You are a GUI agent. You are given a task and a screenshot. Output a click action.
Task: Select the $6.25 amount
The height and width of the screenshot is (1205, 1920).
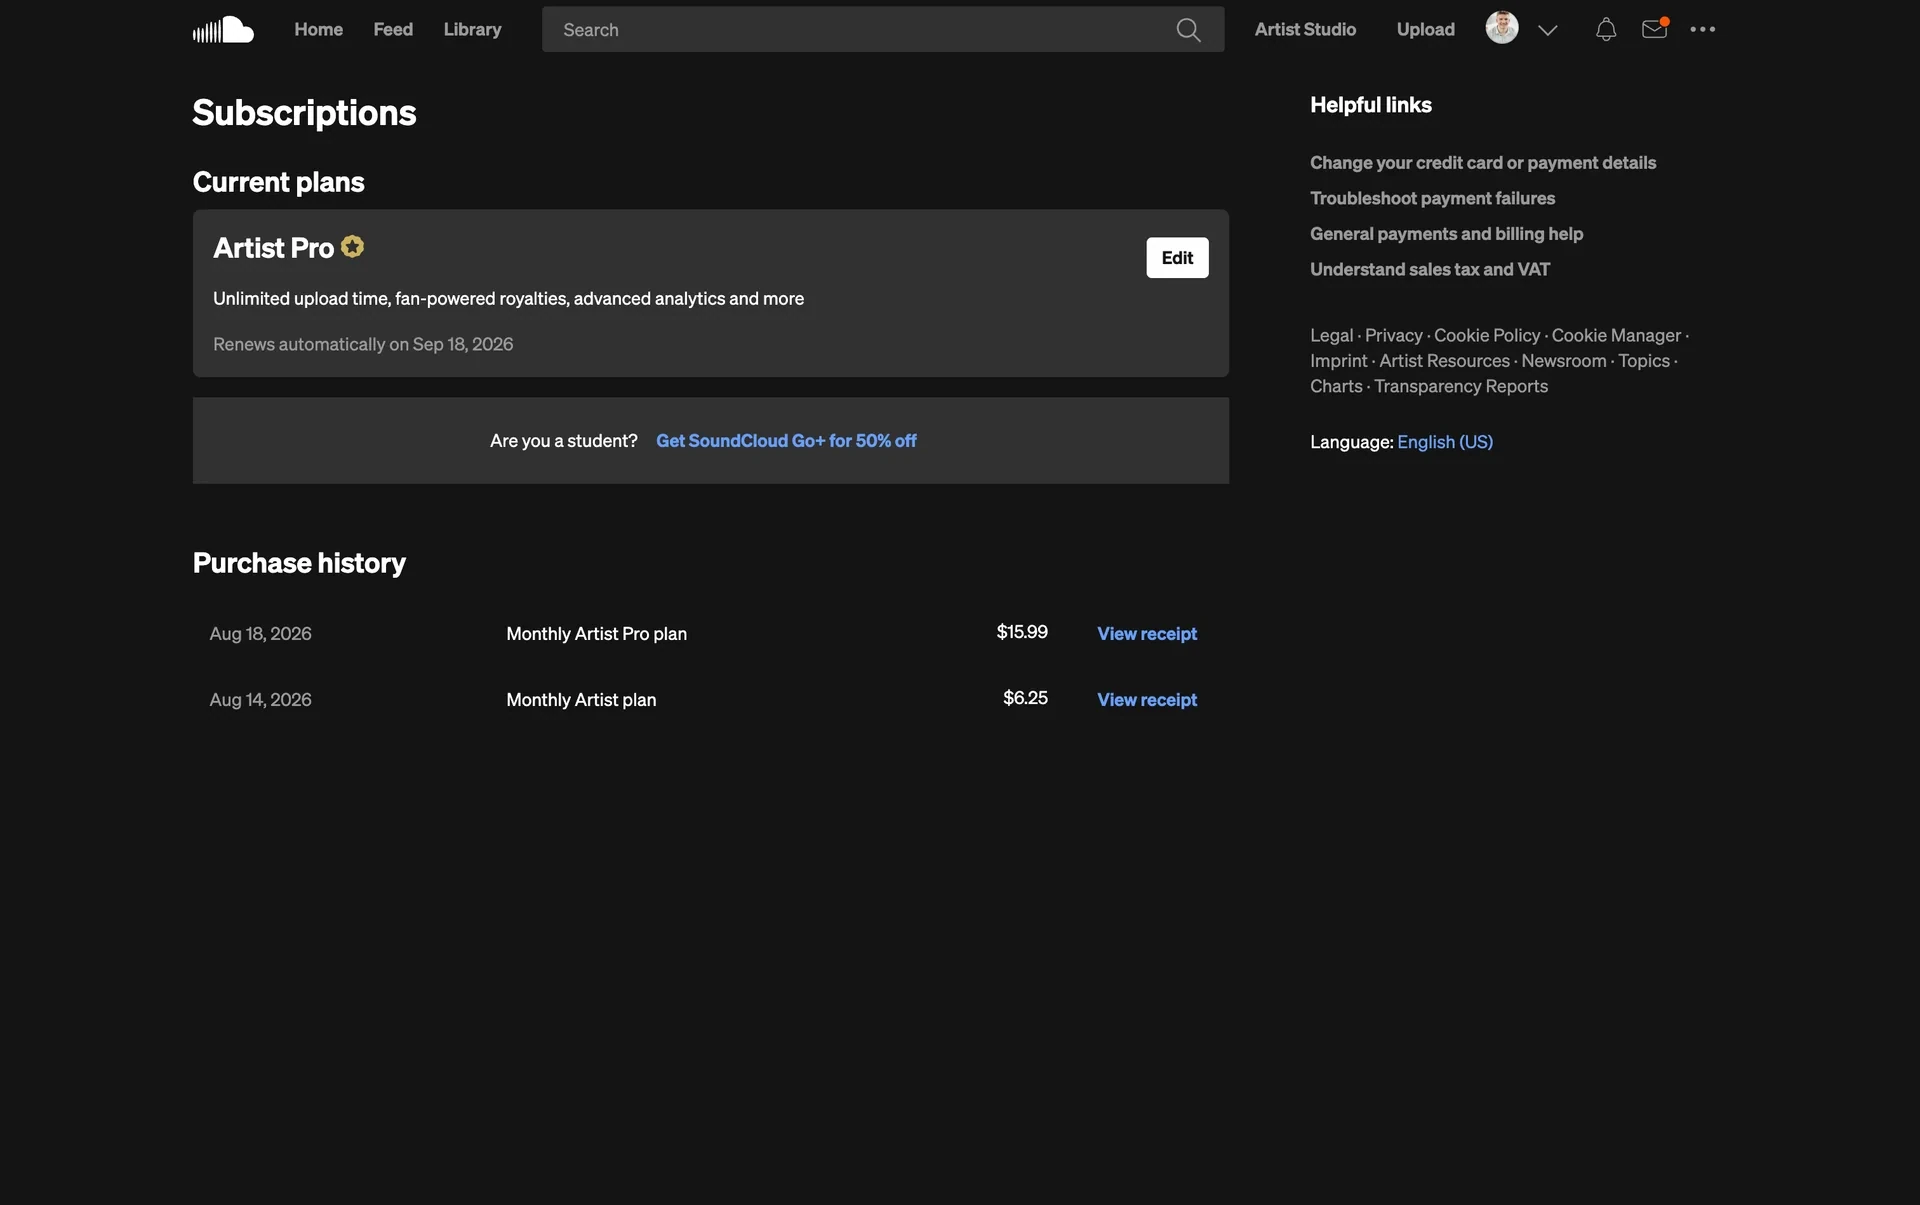tap(1025, 698)
